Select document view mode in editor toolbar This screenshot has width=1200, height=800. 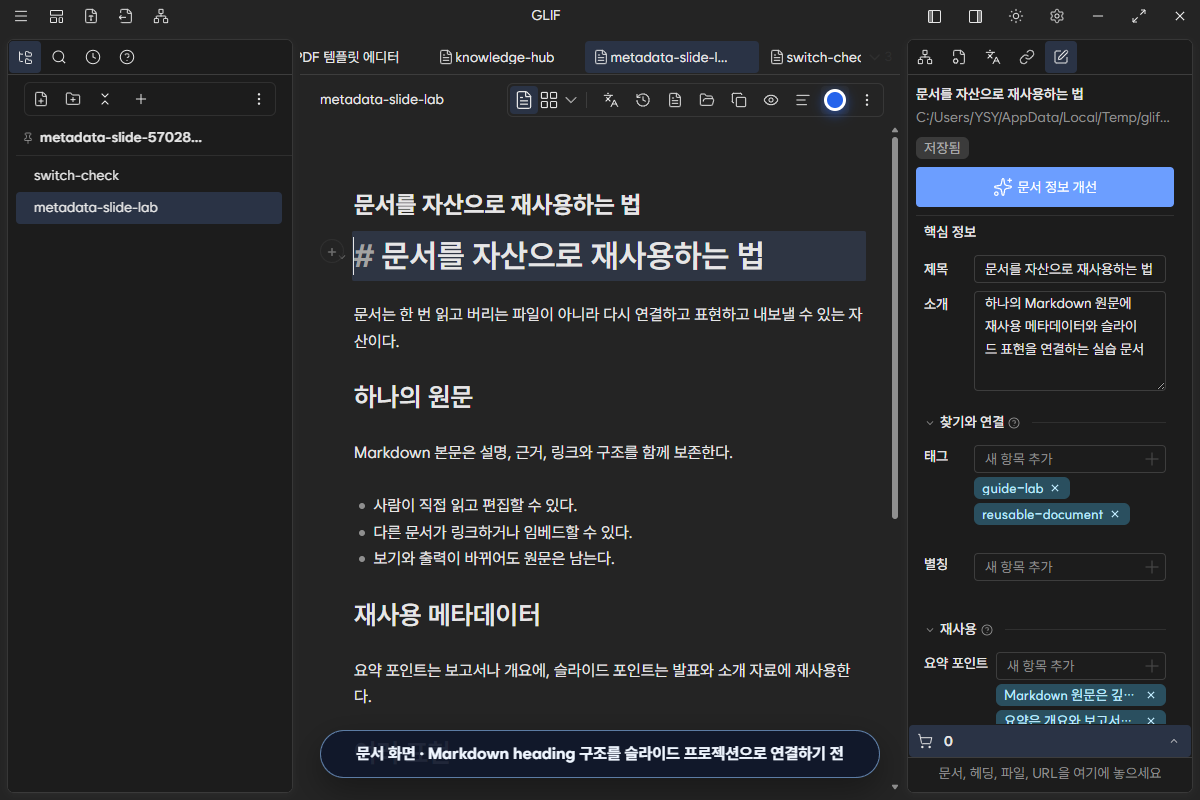(524, 100)
